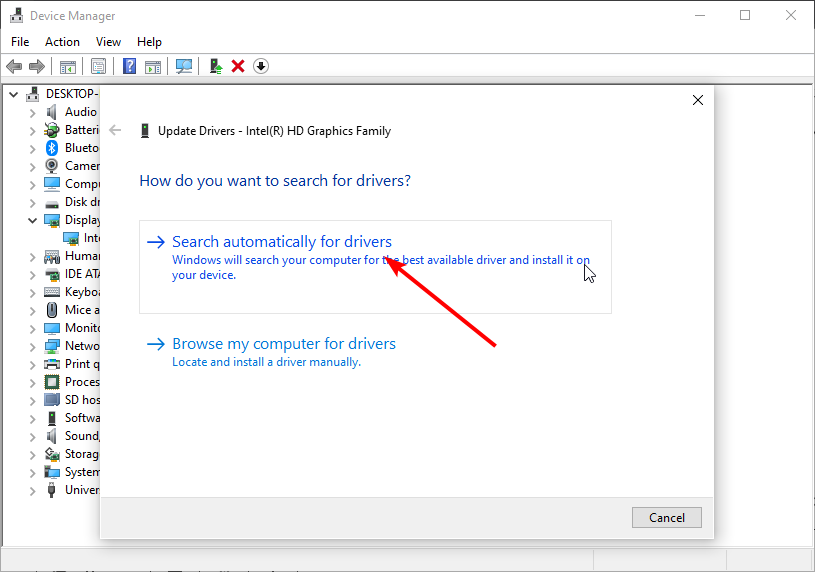Click the Forward arrow toolbar icon
The image size is (815, 572).
[x=36, y=67]
